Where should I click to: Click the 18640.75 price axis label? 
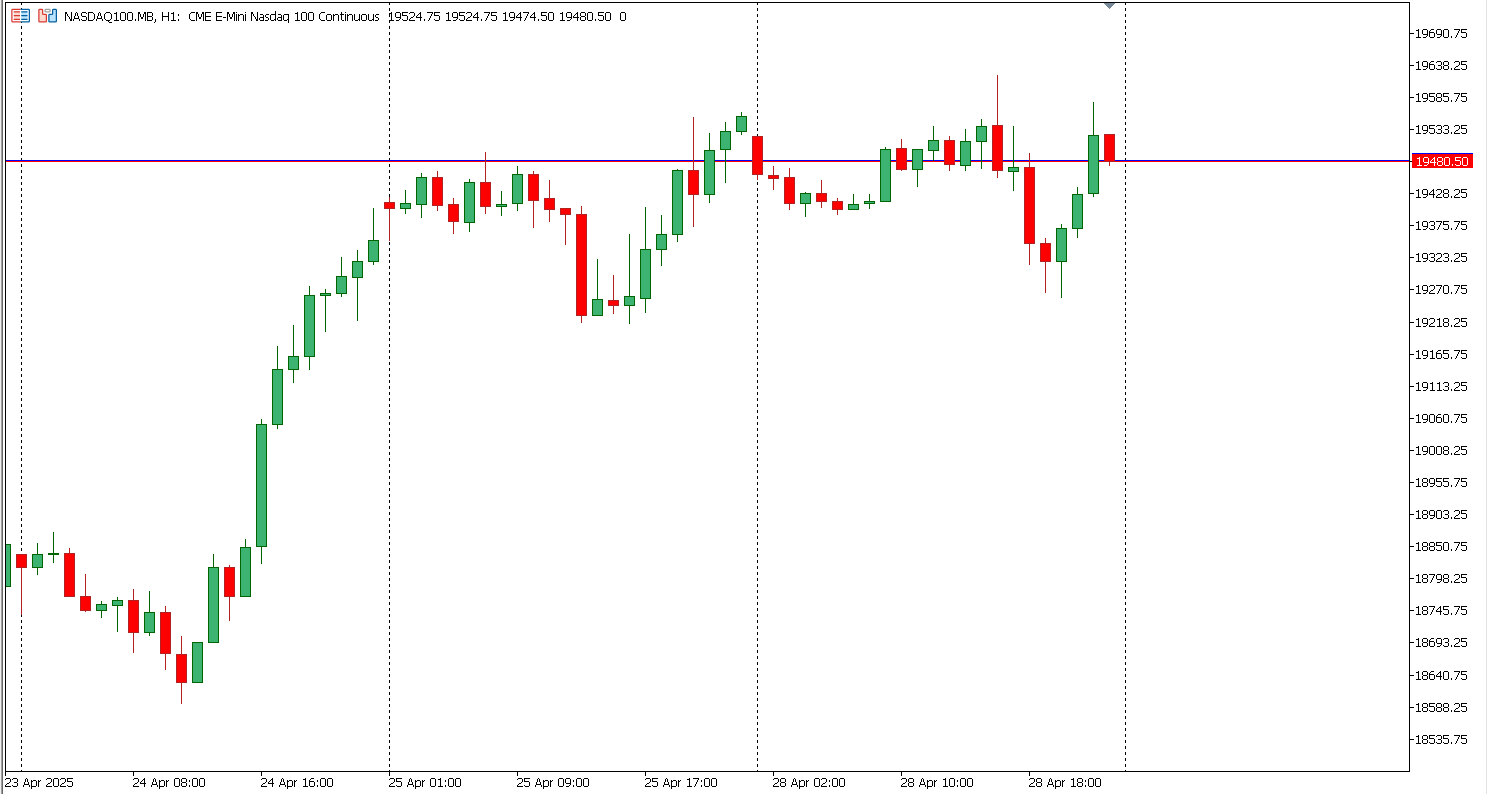click(1441, 675)
